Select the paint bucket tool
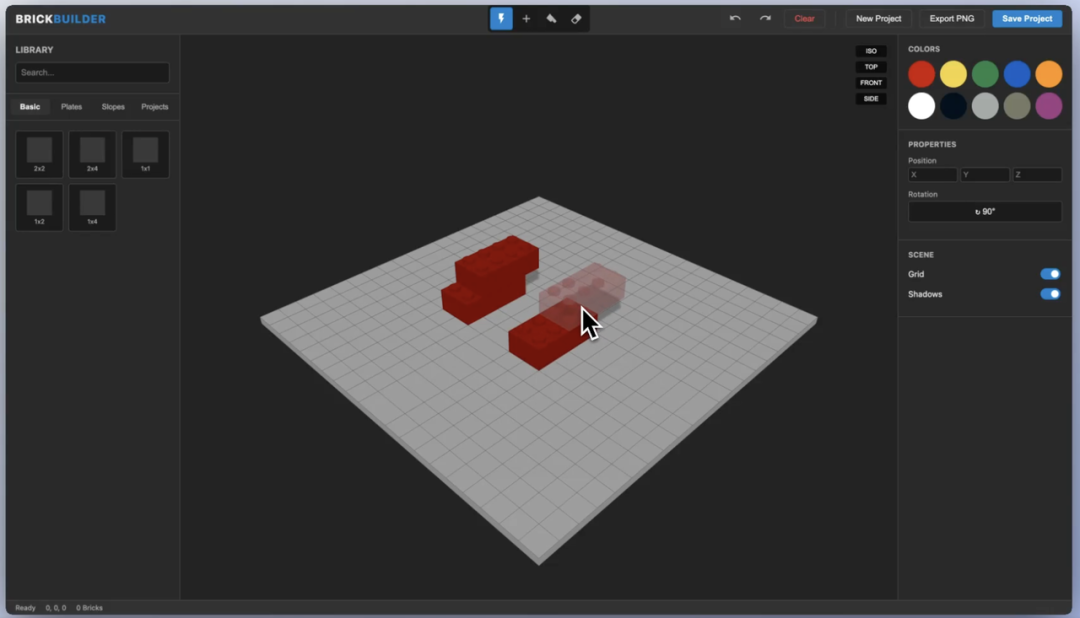Viewport: 1080px width, 618px height. click(551, 19)
